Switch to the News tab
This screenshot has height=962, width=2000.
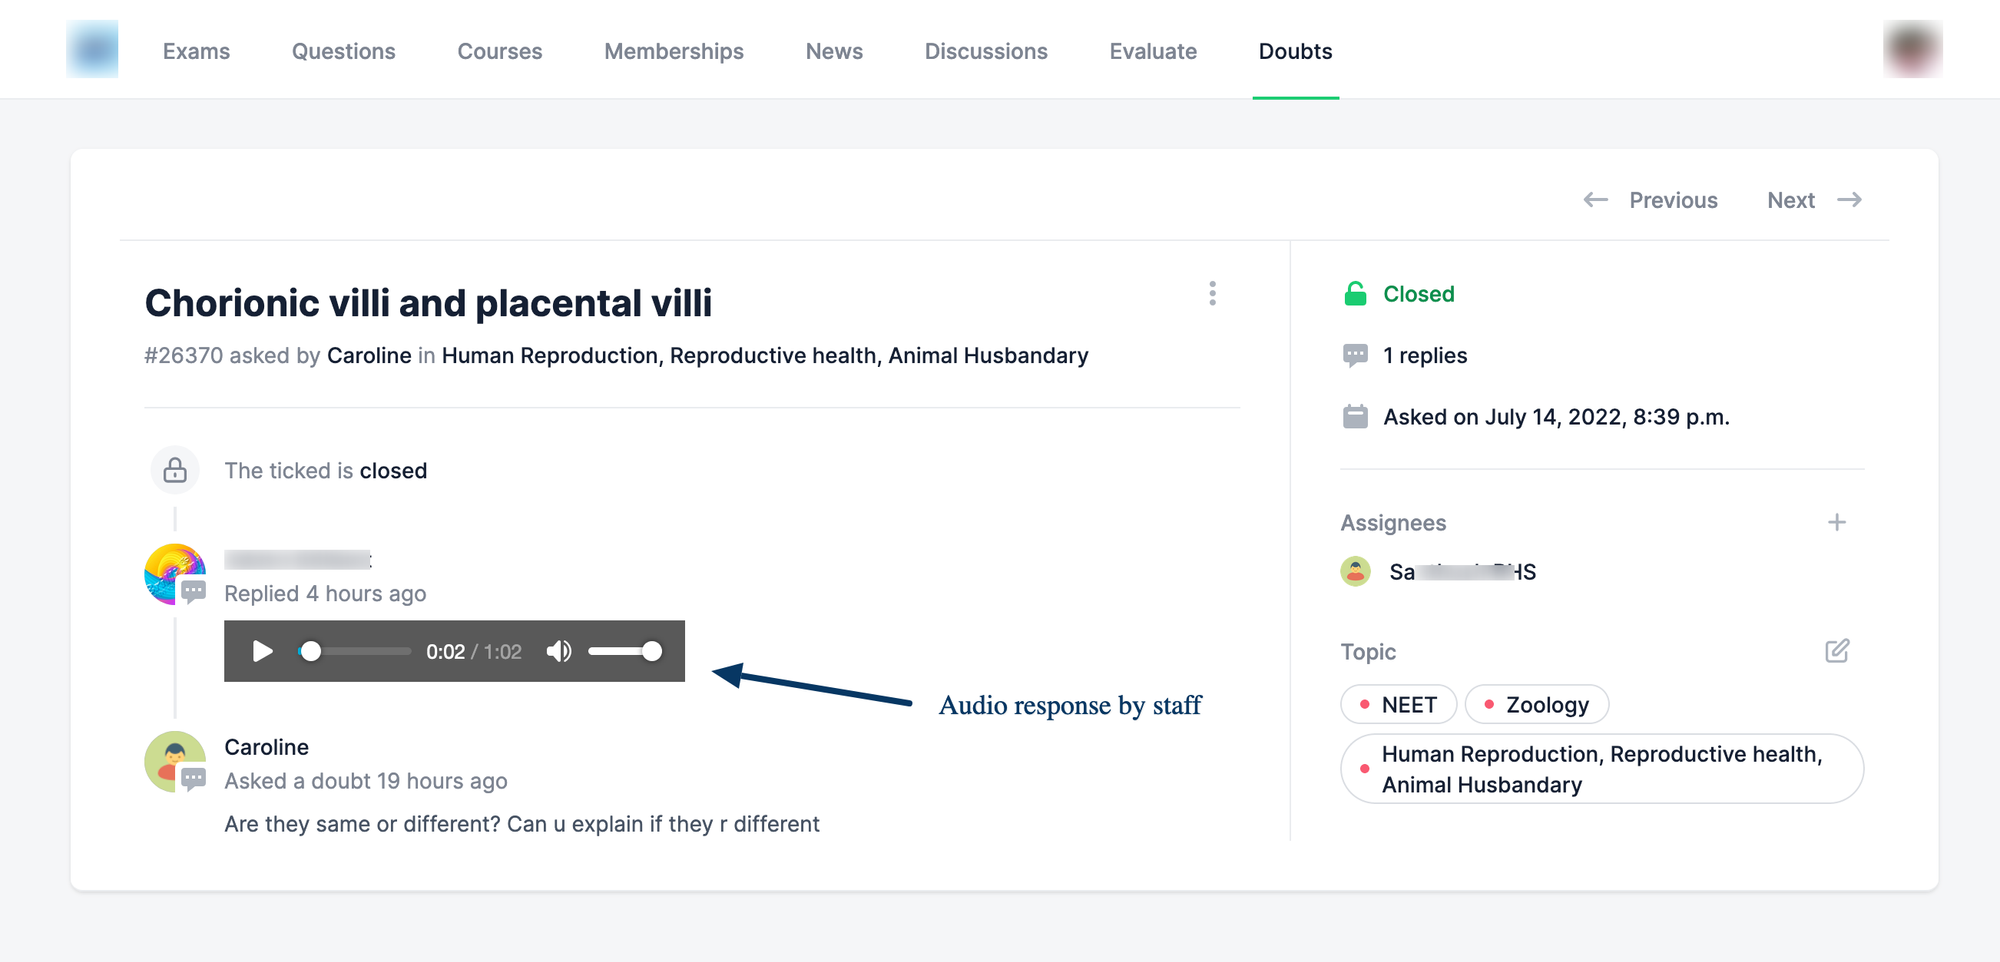tap(834, 51)
